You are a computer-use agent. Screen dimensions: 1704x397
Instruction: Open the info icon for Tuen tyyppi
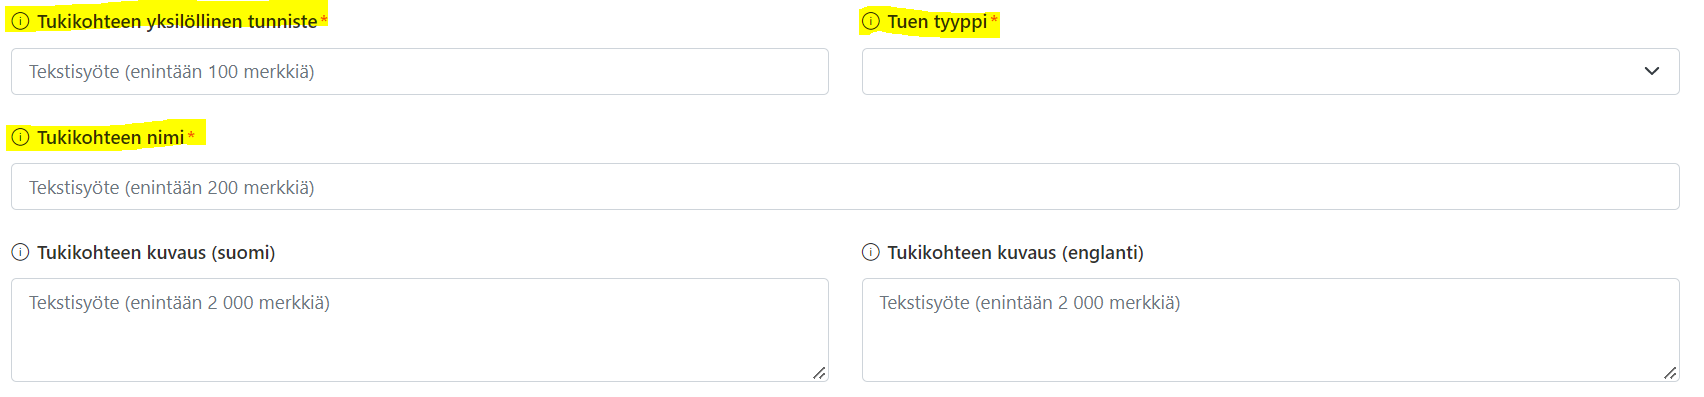(871, 21)
